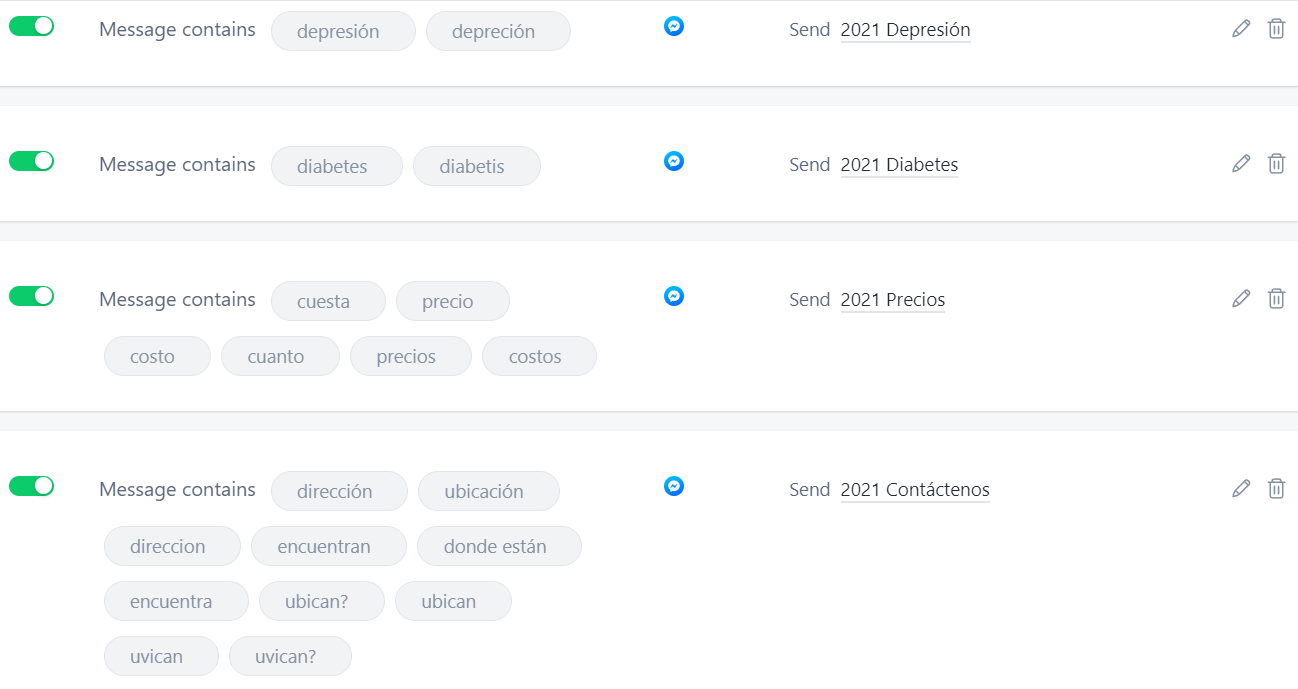Click the 'uvican?' keyword chip
Image resolution: width=1298 pixels, height=689 pixels.
[x=290, y=656]
